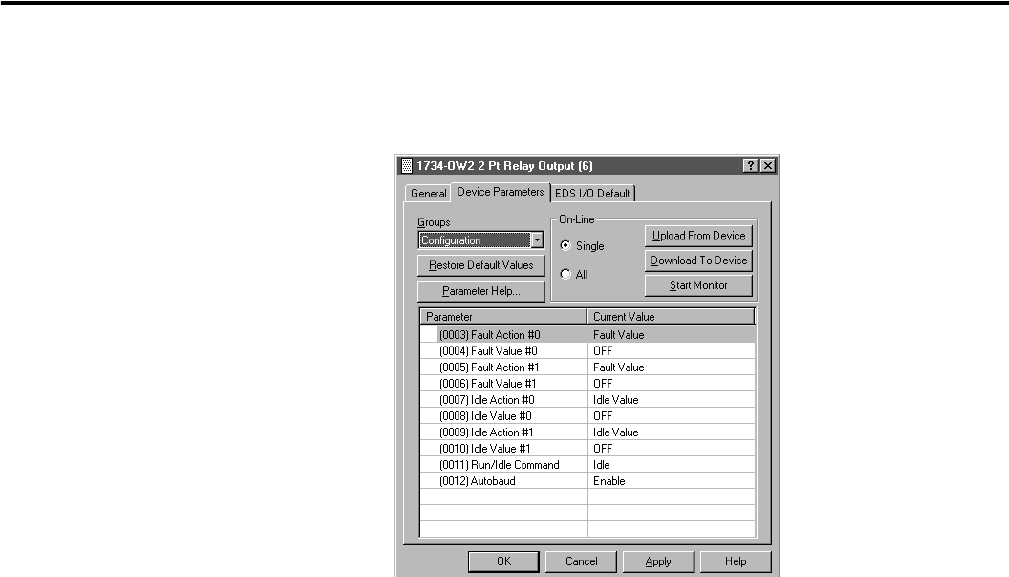Select the All radio button
Viewport: 1009px width, 577px height.
tap(566, 275)
